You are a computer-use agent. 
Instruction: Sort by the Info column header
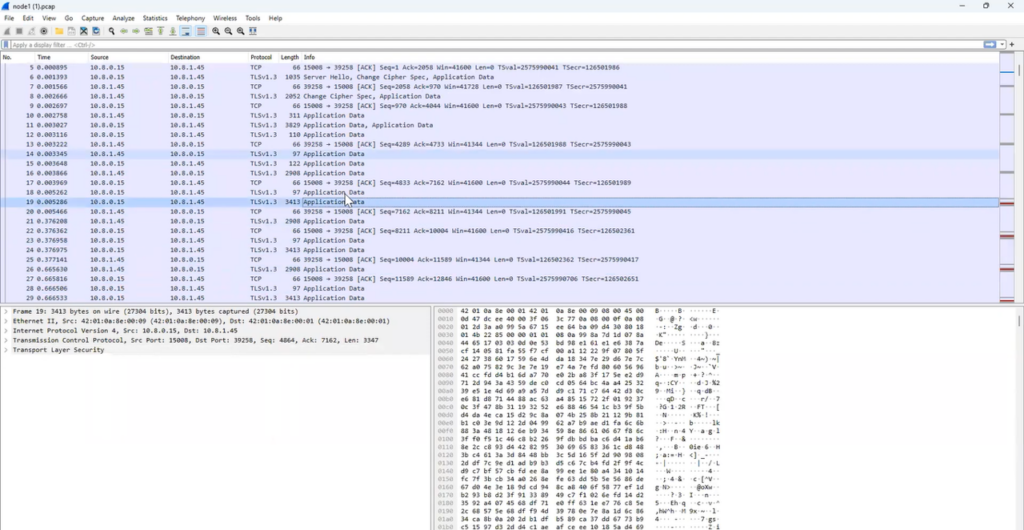(x=650, y=57)
